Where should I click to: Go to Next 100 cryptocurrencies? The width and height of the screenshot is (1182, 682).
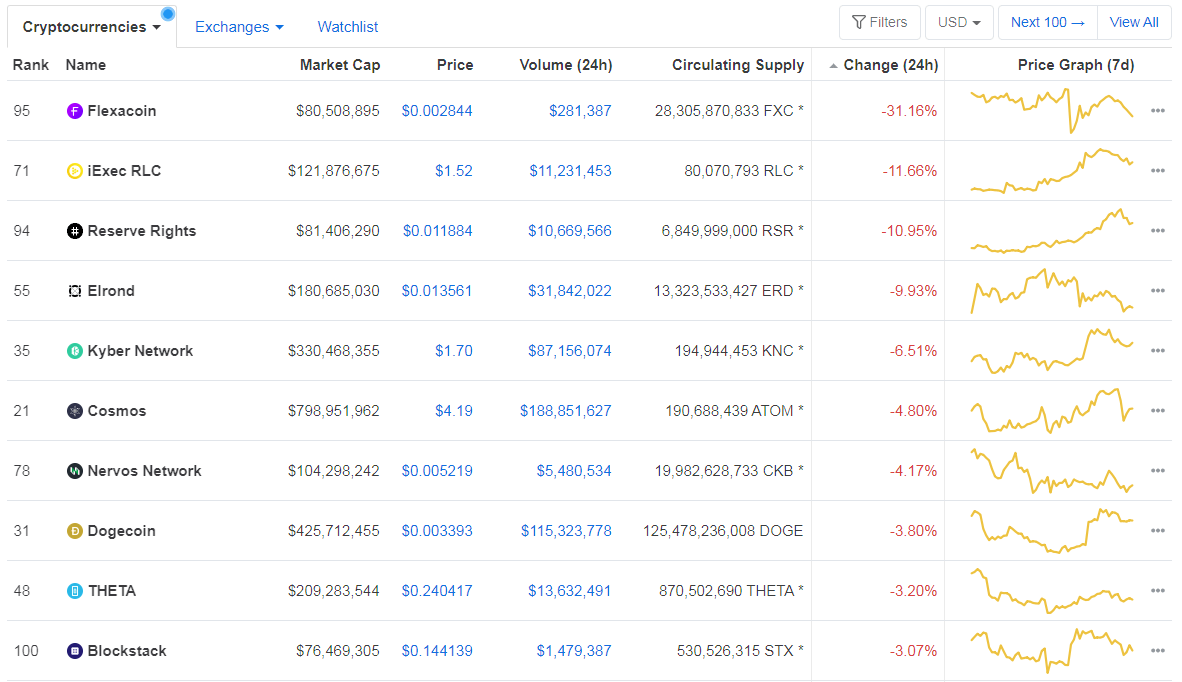(1048, 23)
